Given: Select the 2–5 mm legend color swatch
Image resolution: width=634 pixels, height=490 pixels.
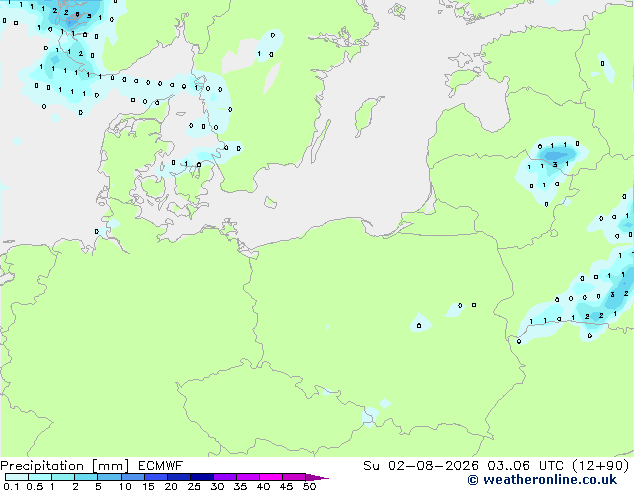Looking at the screenshot, I should pos(86,477).
